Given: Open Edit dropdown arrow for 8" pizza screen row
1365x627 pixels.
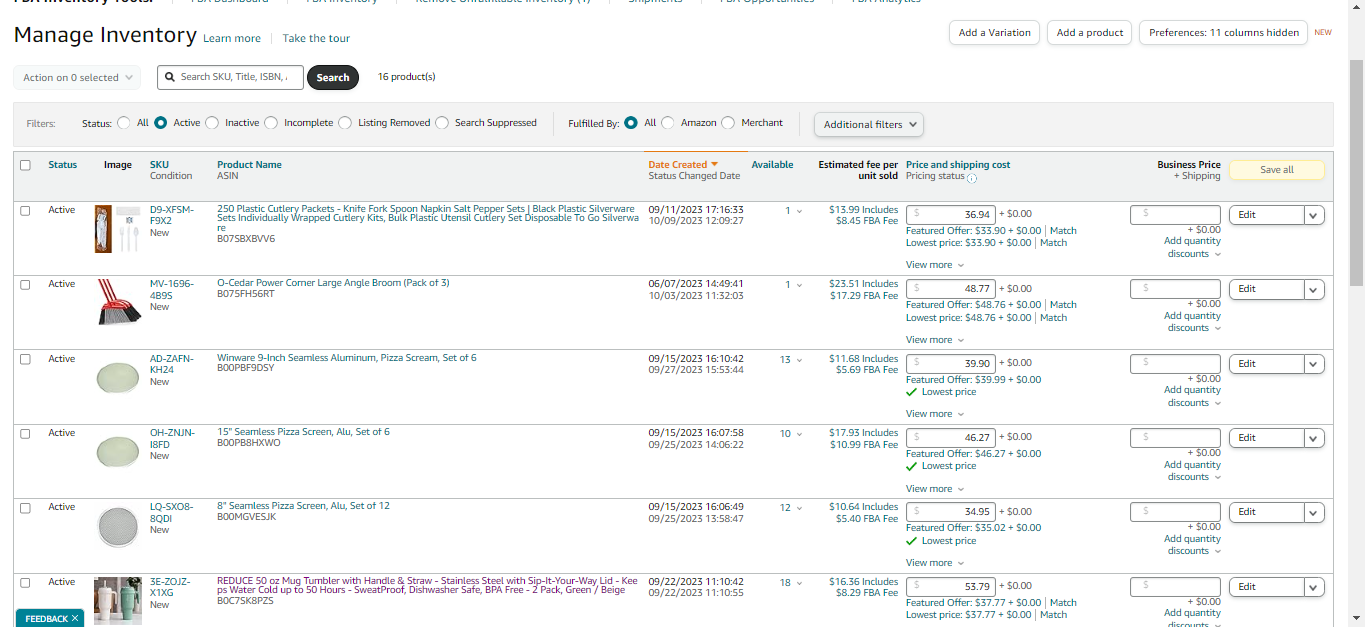Looking at the screenshot, I should 1314,512.
